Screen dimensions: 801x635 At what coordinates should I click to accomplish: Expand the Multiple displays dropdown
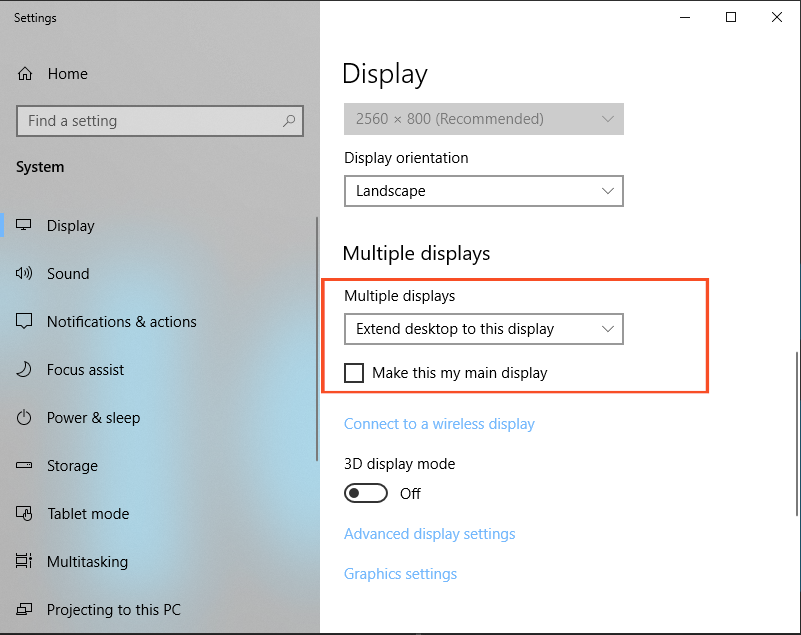pyautogui.click(x=483, y=329)
